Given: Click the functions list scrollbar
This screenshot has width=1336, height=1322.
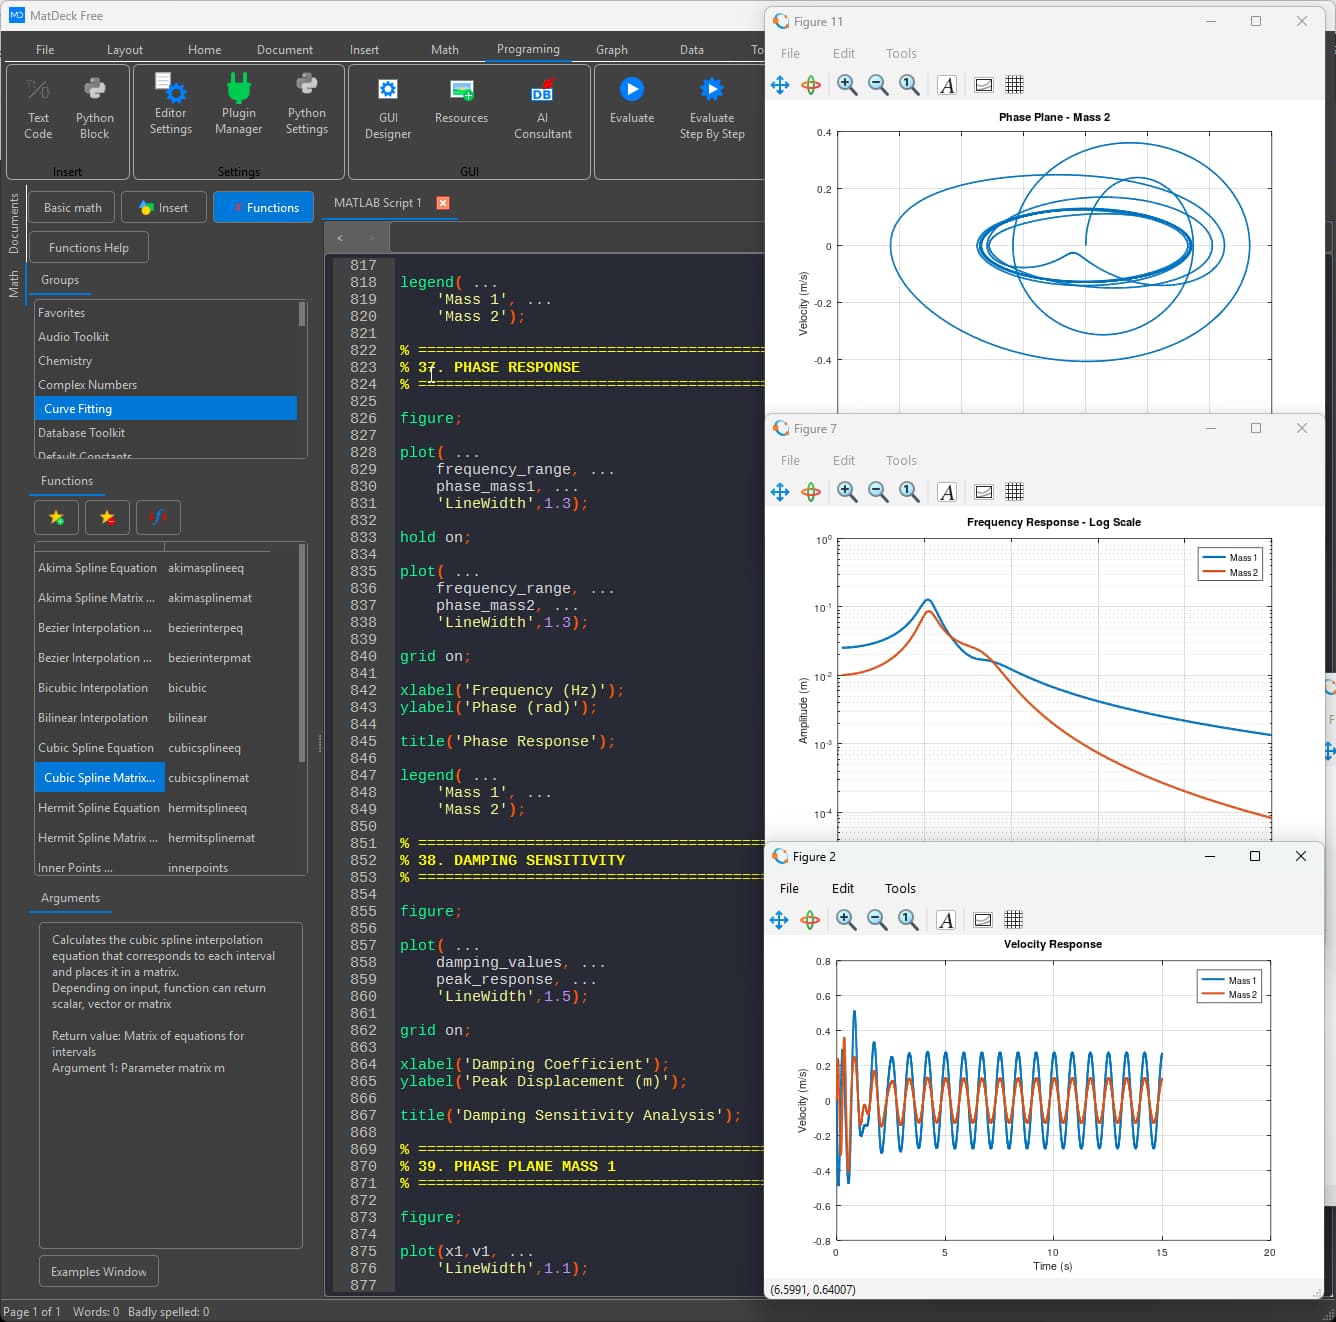Looking at the screenshot, I should pyautogui.click(x=302, y=653).
